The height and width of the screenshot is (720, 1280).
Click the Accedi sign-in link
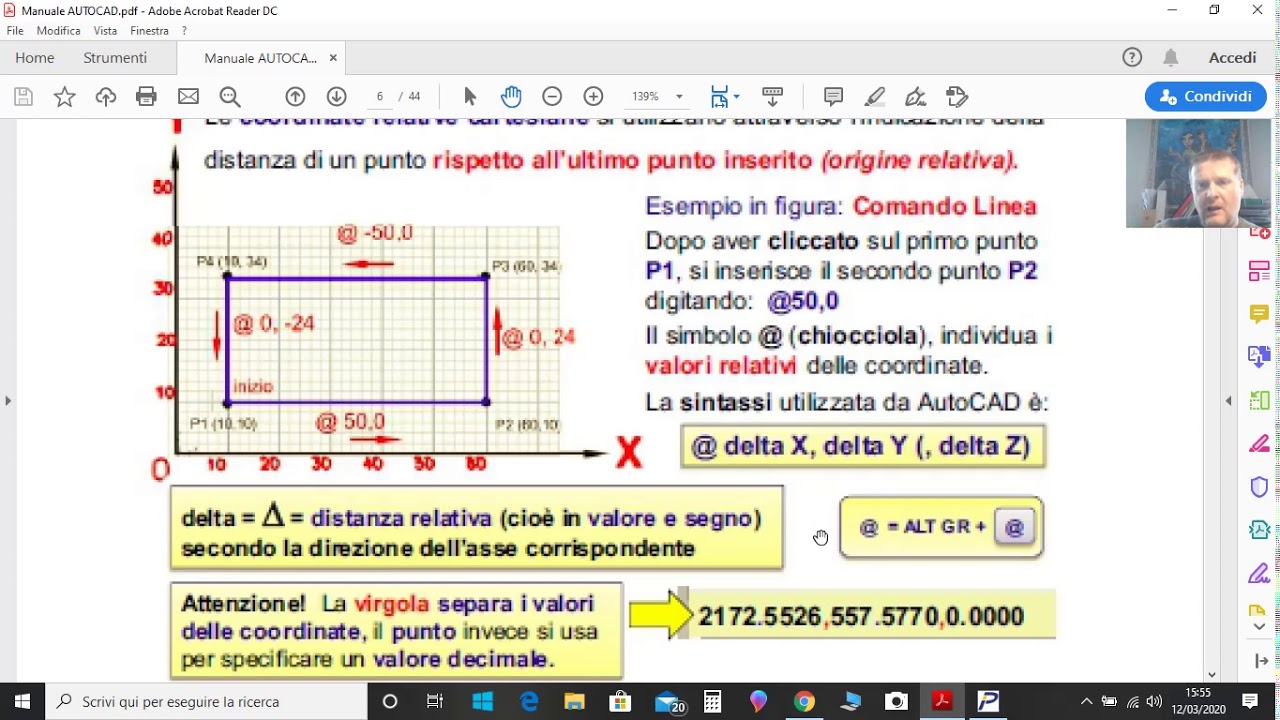pyautogui.click(x=1232, y=58)
